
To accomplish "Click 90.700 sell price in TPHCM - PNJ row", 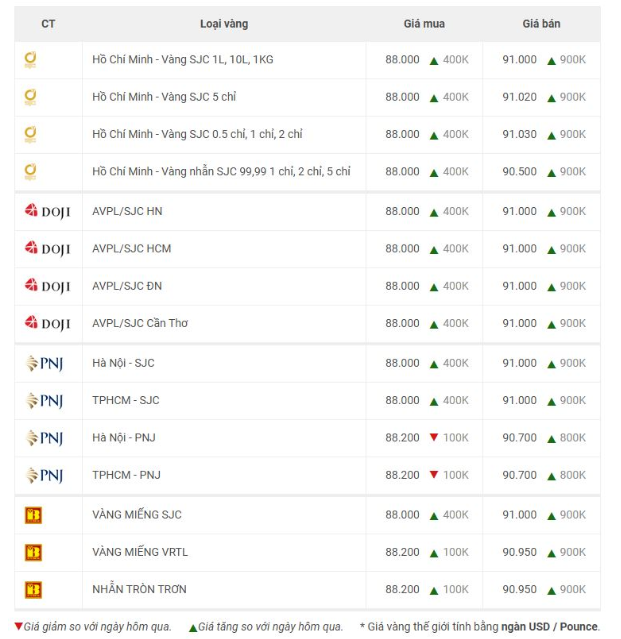I will point(520,475).
